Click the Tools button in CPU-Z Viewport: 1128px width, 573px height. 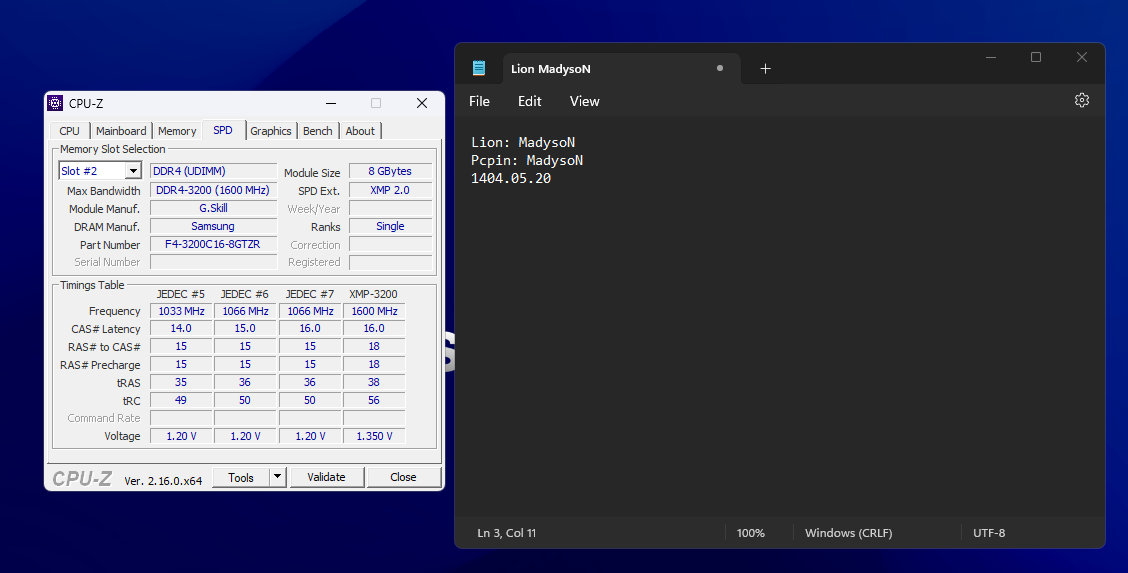(241, 477)
